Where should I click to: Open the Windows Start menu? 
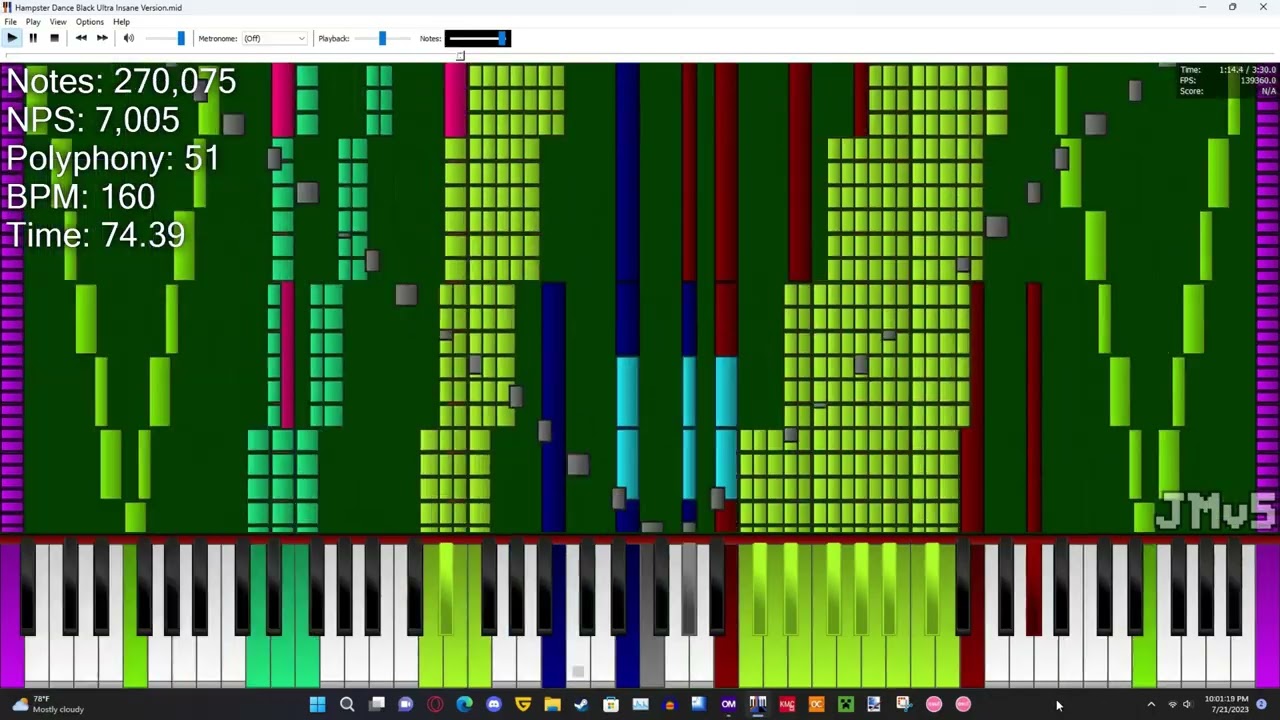click(x=317, y=705)
